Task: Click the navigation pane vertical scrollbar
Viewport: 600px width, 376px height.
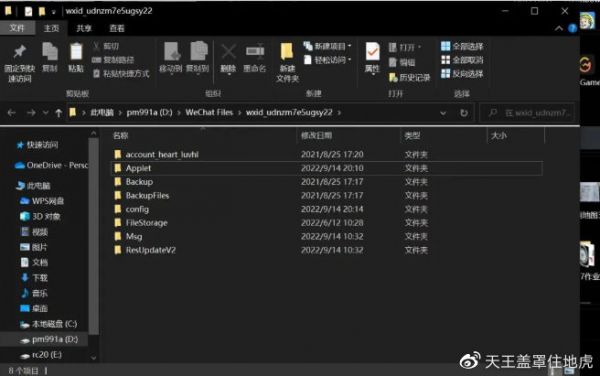Action: tap(93, 235)
